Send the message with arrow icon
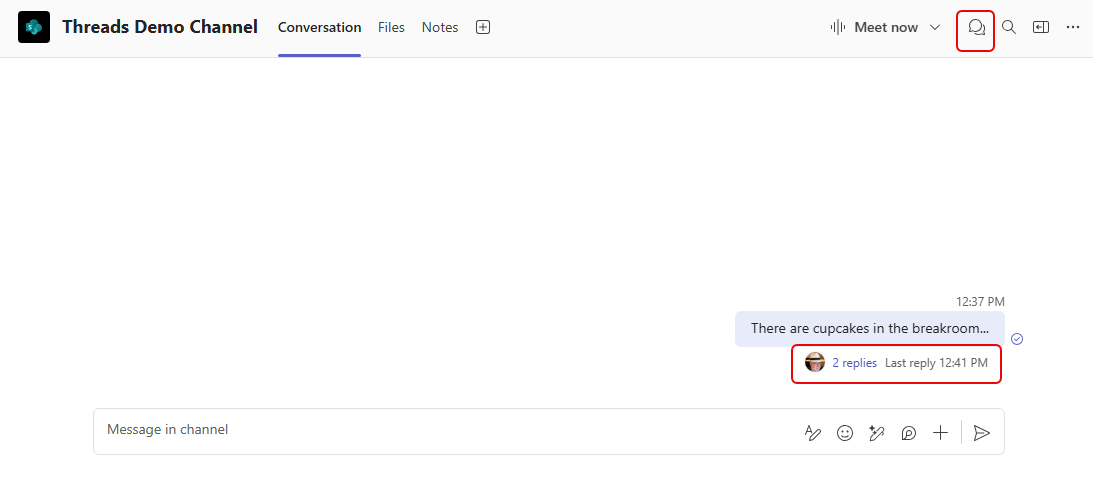The height and width of the screenshot is (478, 1093). click(982, 433)
